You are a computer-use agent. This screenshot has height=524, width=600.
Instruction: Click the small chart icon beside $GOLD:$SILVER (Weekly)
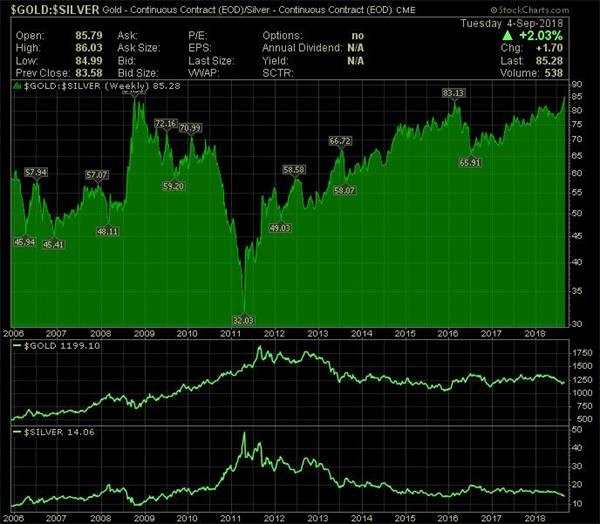point(17,86)
